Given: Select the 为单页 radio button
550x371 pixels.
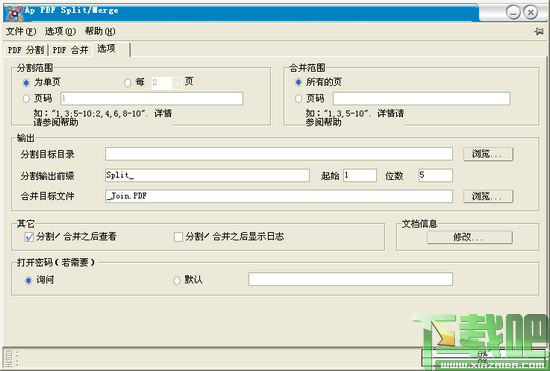Looking at the screenshot, I should (x=26, y=83).
